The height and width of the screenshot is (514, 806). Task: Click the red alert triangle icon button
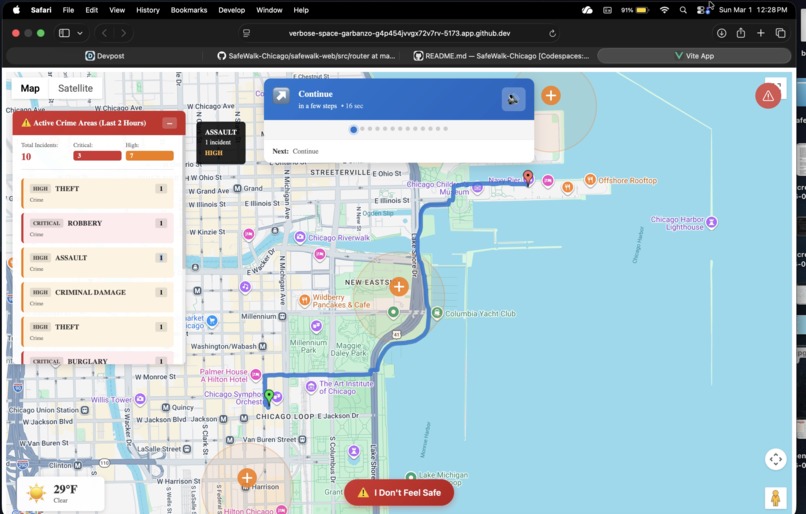tap(768, 96)
